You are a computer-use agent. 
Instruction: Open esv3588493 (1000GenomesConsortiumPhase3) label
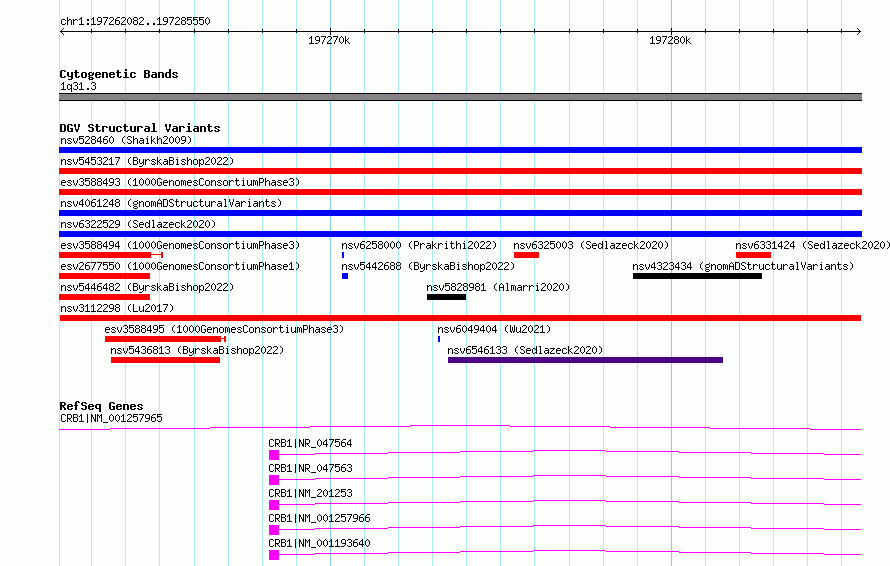click(x=180, y=182)
